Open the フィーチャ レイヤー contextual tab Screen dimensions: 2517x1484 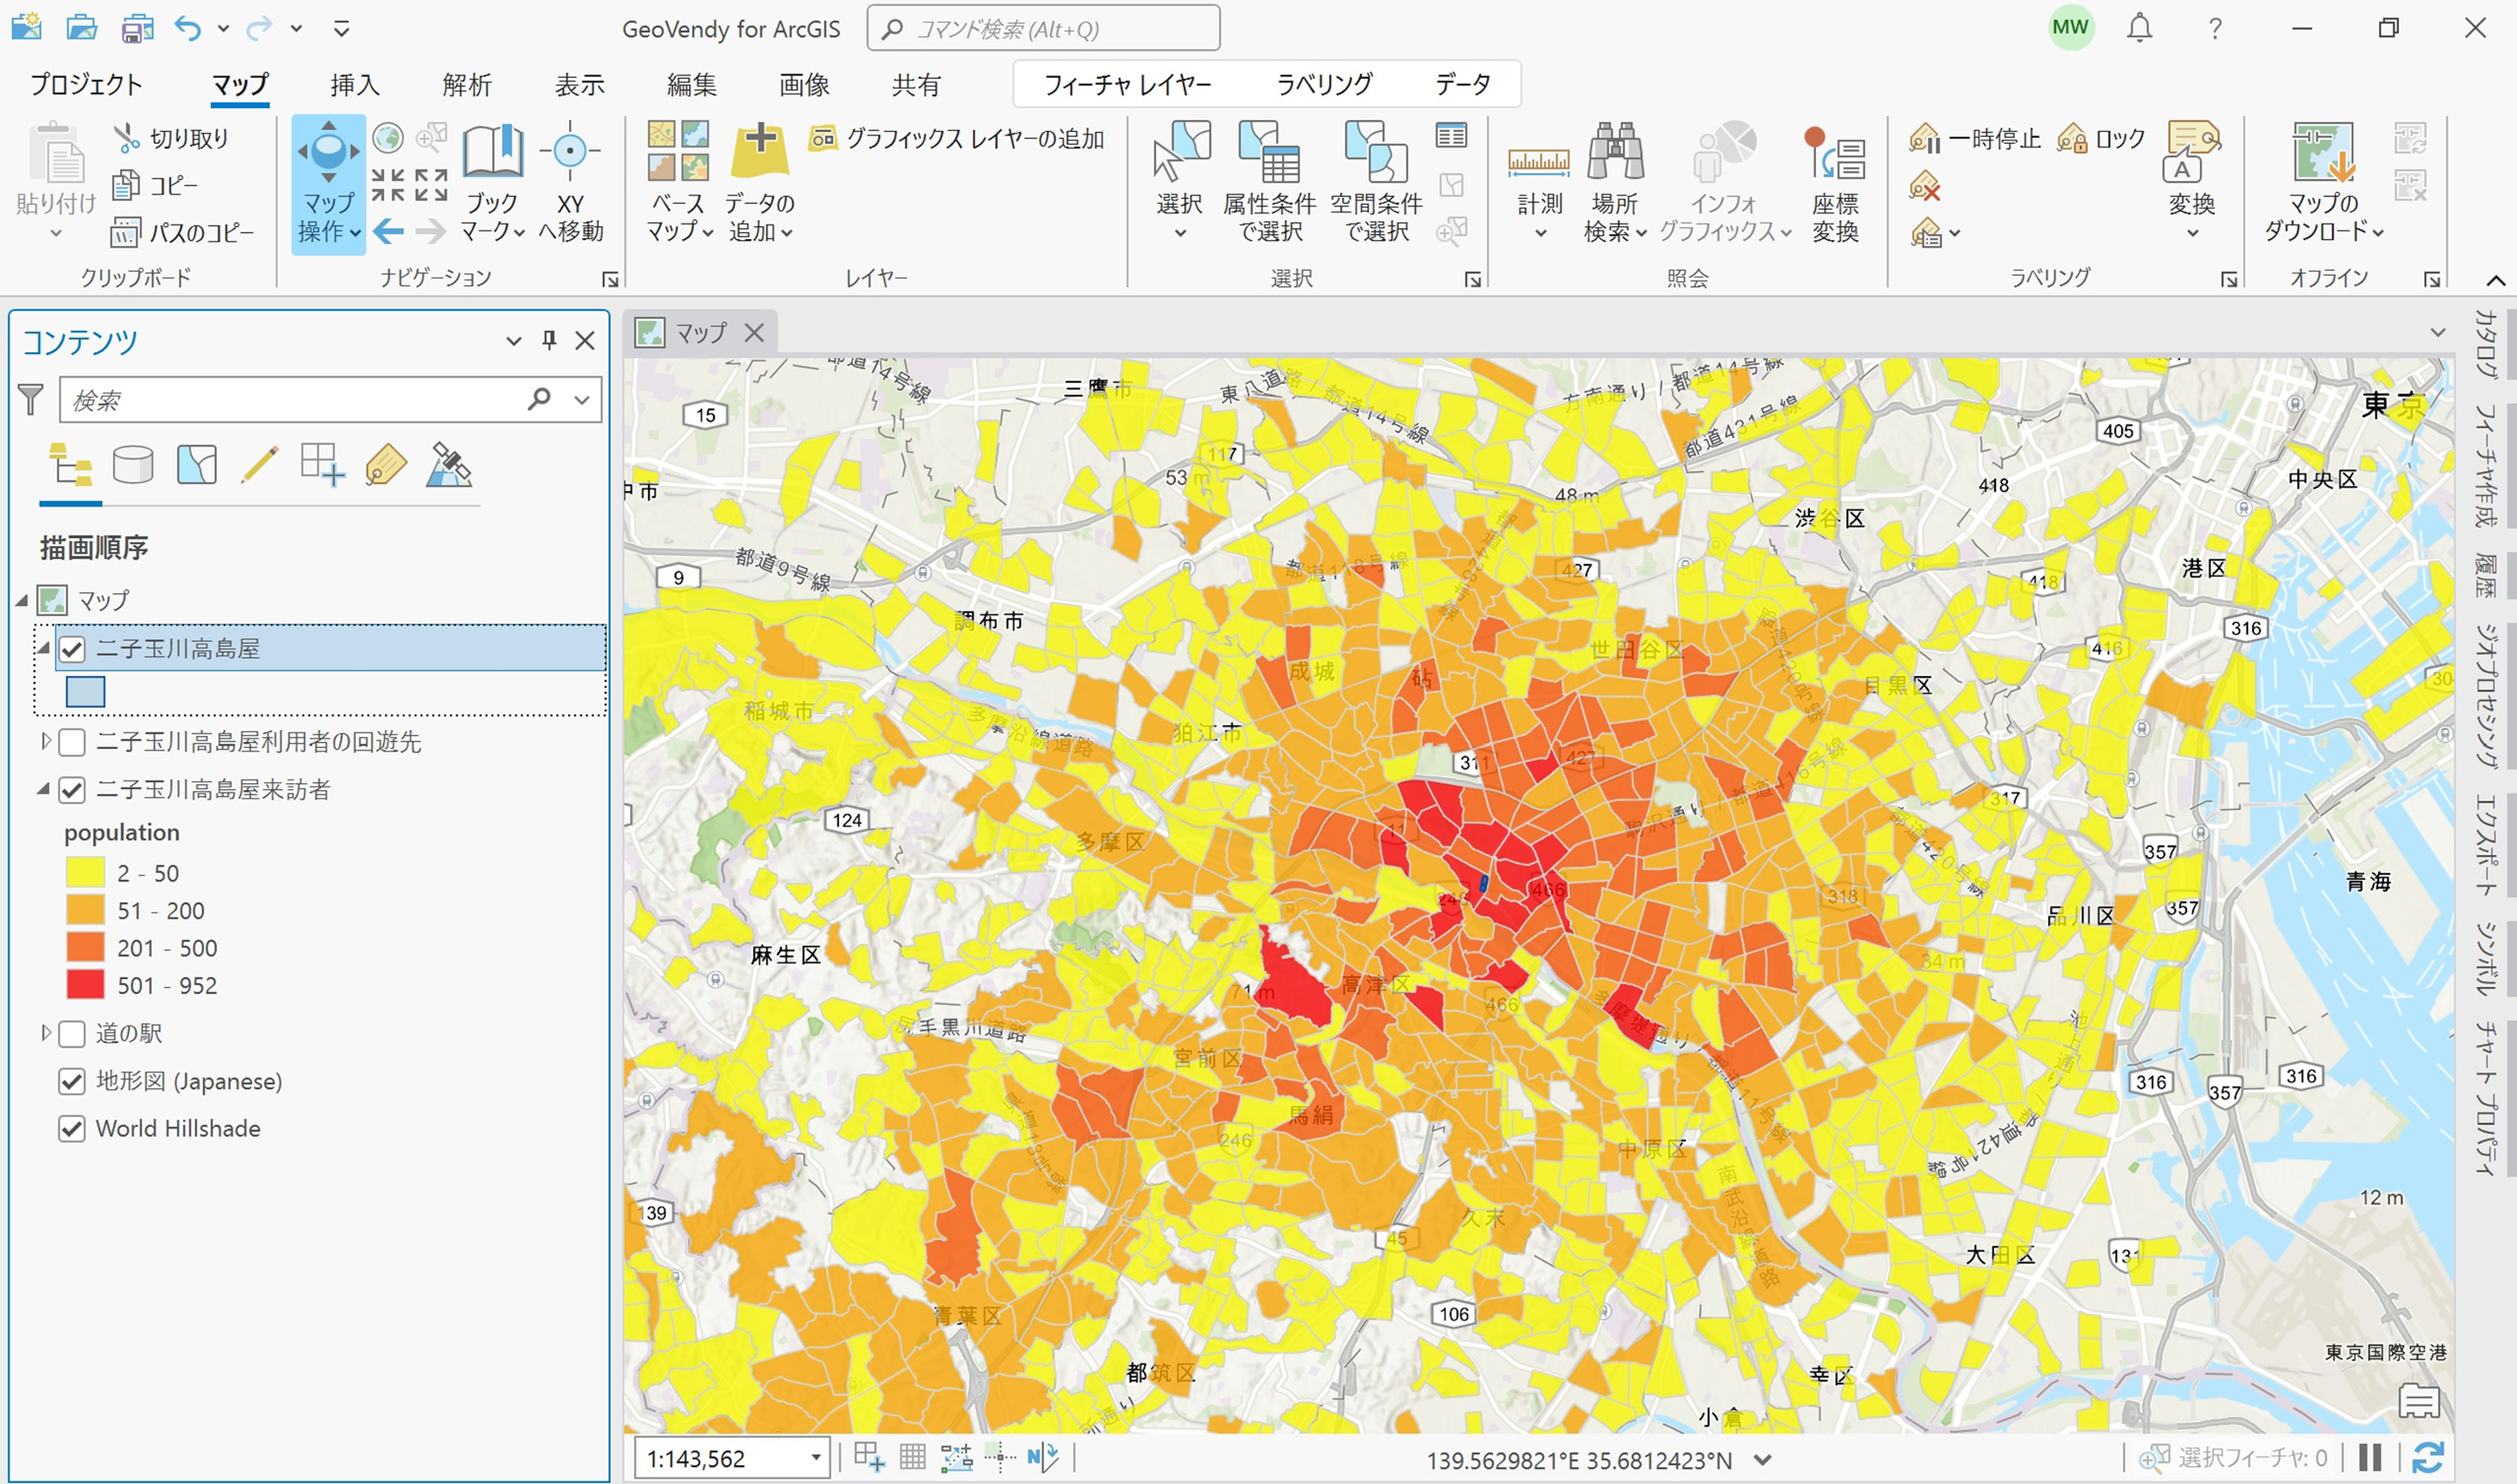pyautogui.click(x=1127, y=85)
